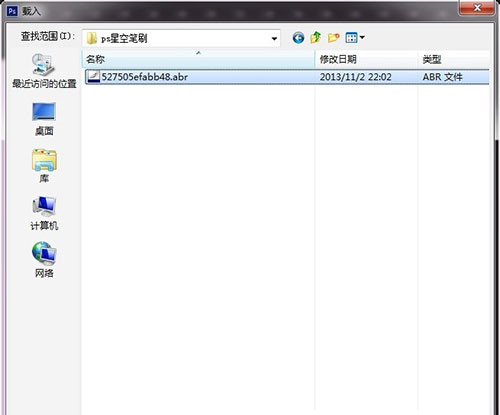The height and width of the screenshot is (415, 500).
Task: Select the 527505efabb48.abr brush file
Action: click(x=287, y=77)
